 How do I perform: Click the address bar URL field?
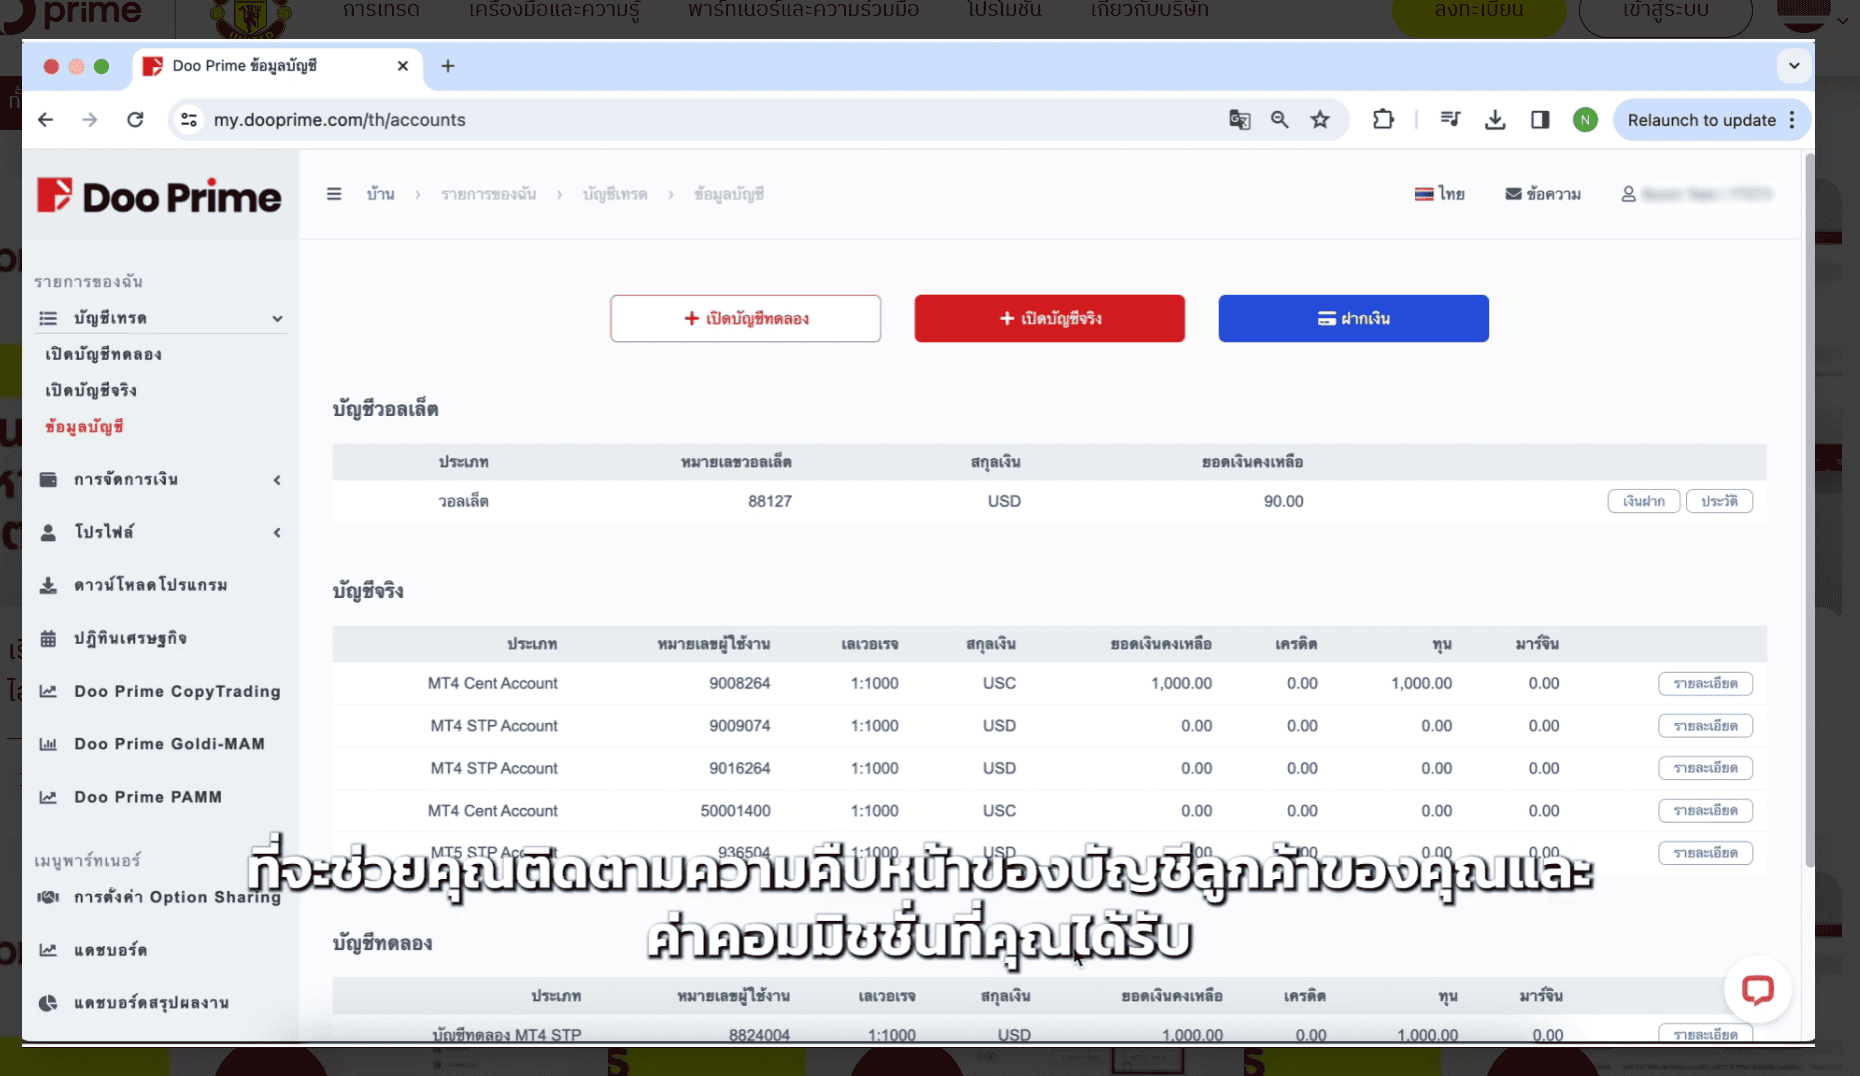pyautogui.click(x=700, y=120)
